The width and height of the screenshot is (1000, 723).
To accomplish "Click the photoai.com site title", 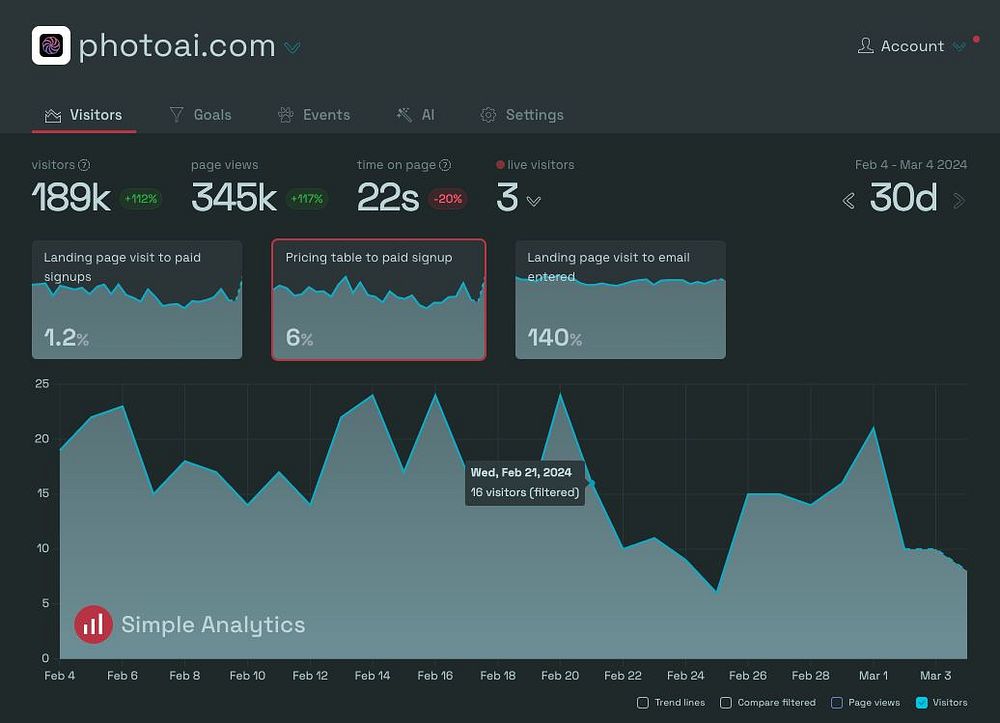I will point(177,46).
